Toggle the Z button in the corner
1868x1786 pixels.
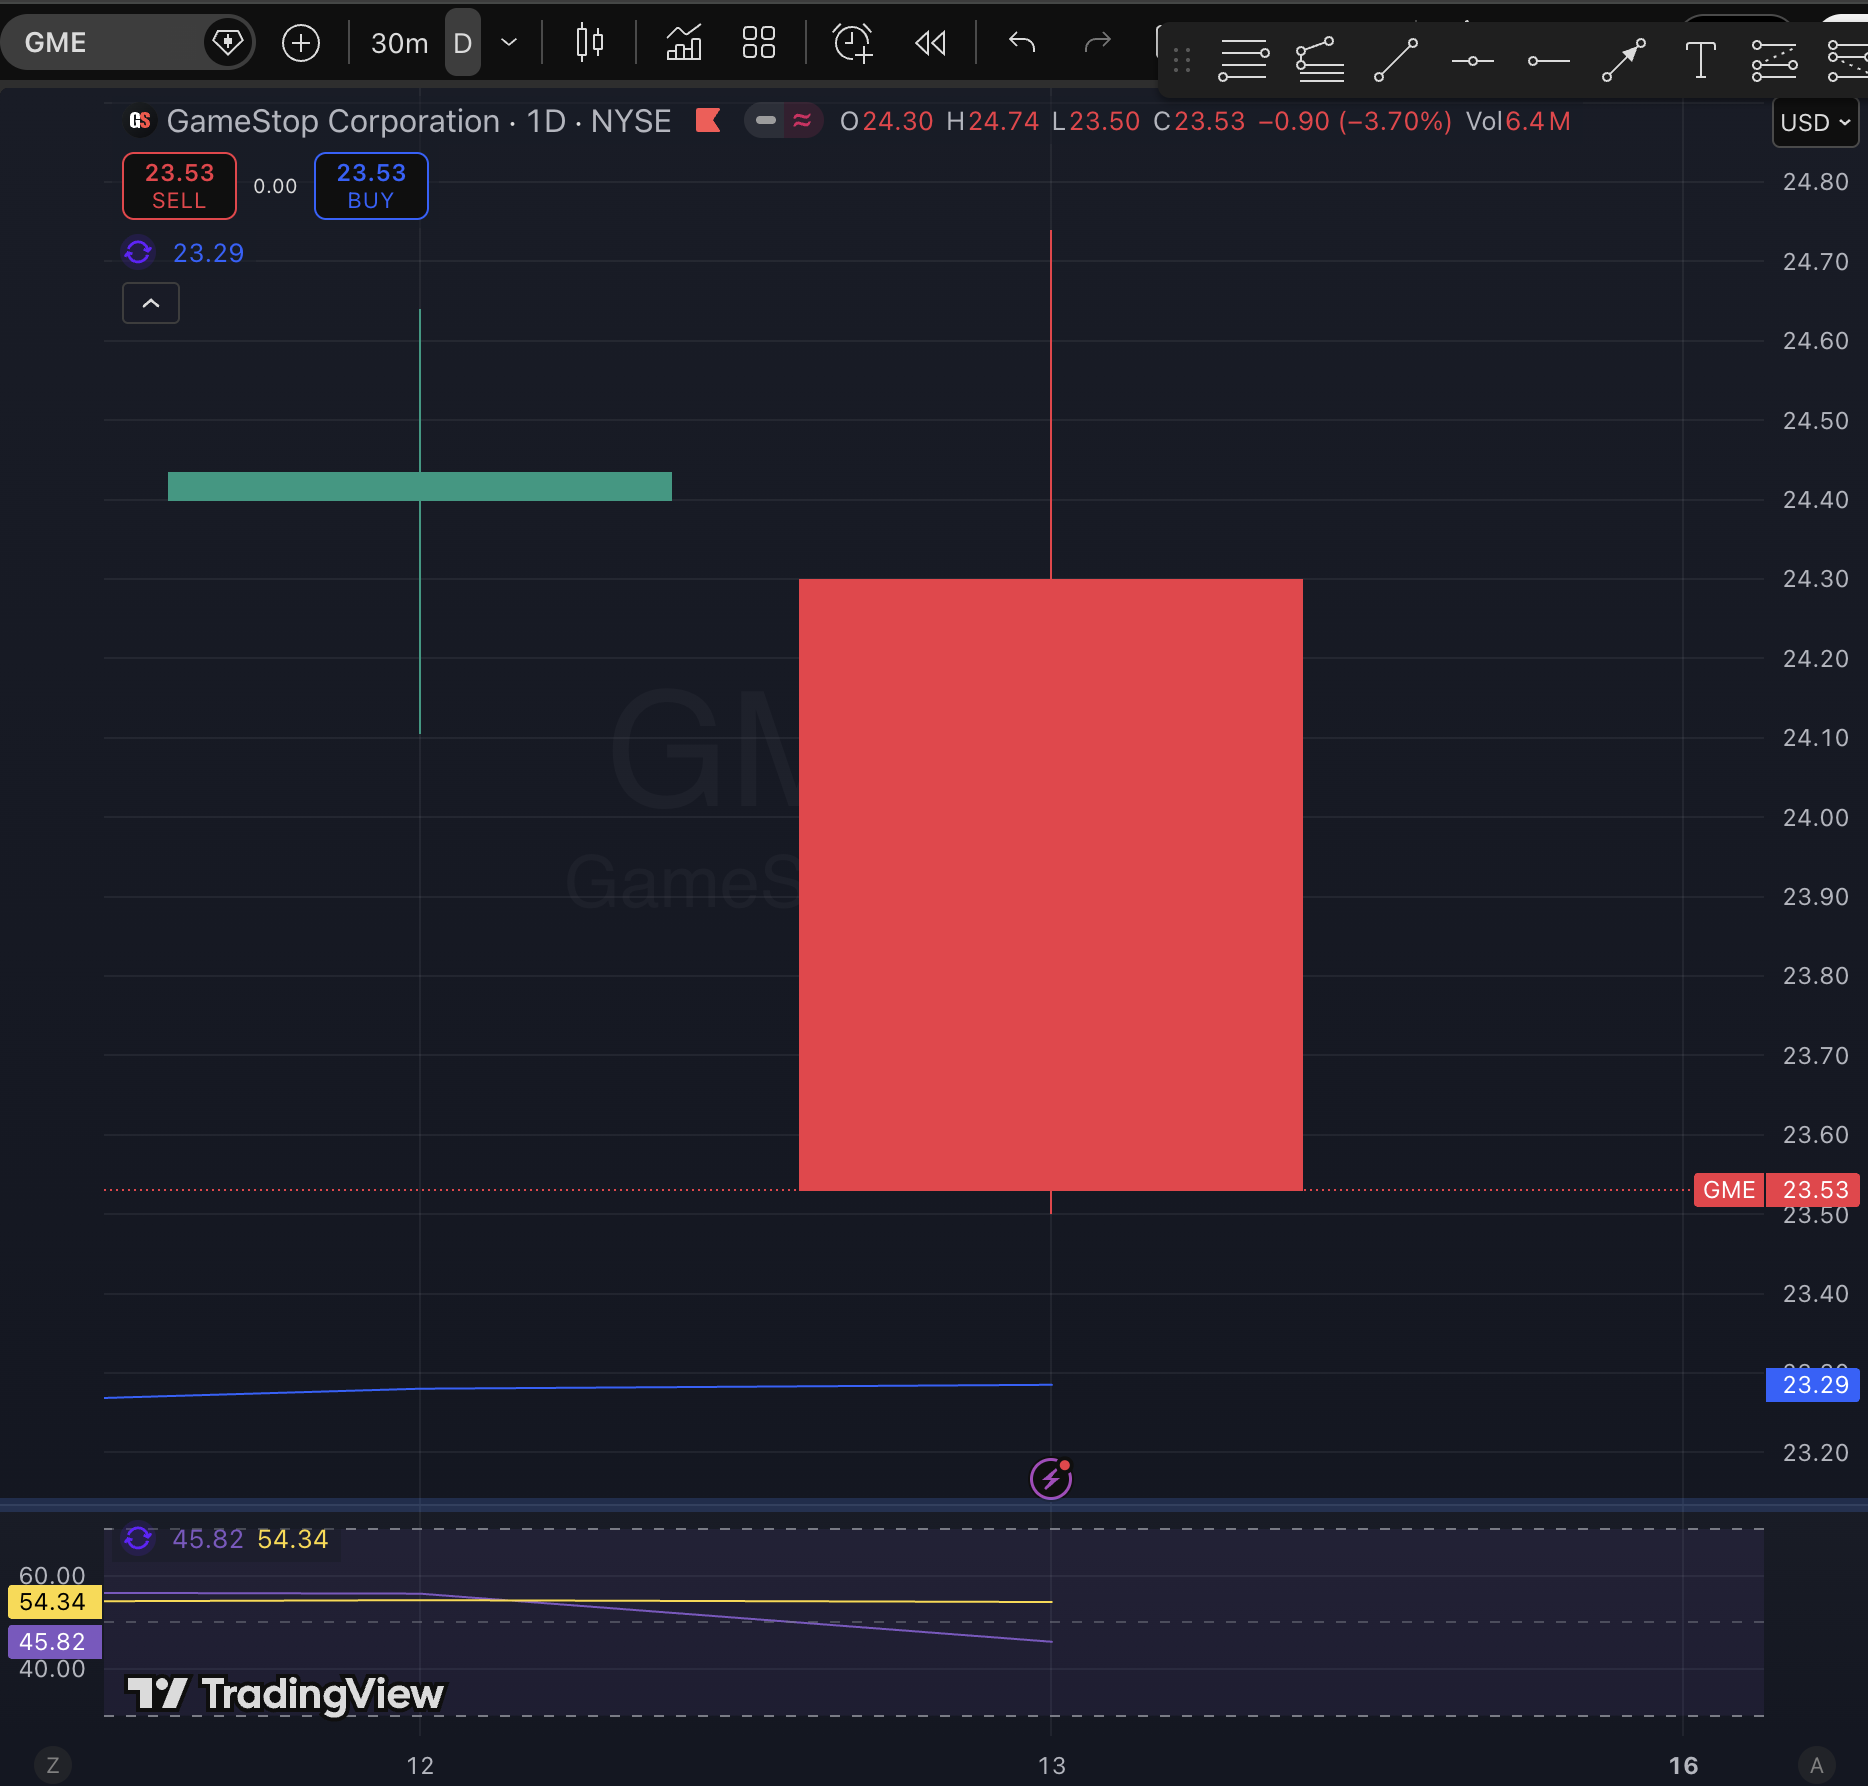point(53,1765)
